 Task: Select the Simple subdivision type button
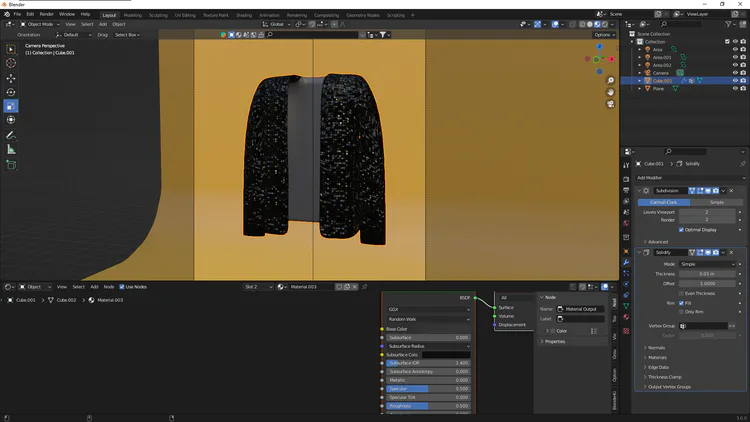point(717,202)
